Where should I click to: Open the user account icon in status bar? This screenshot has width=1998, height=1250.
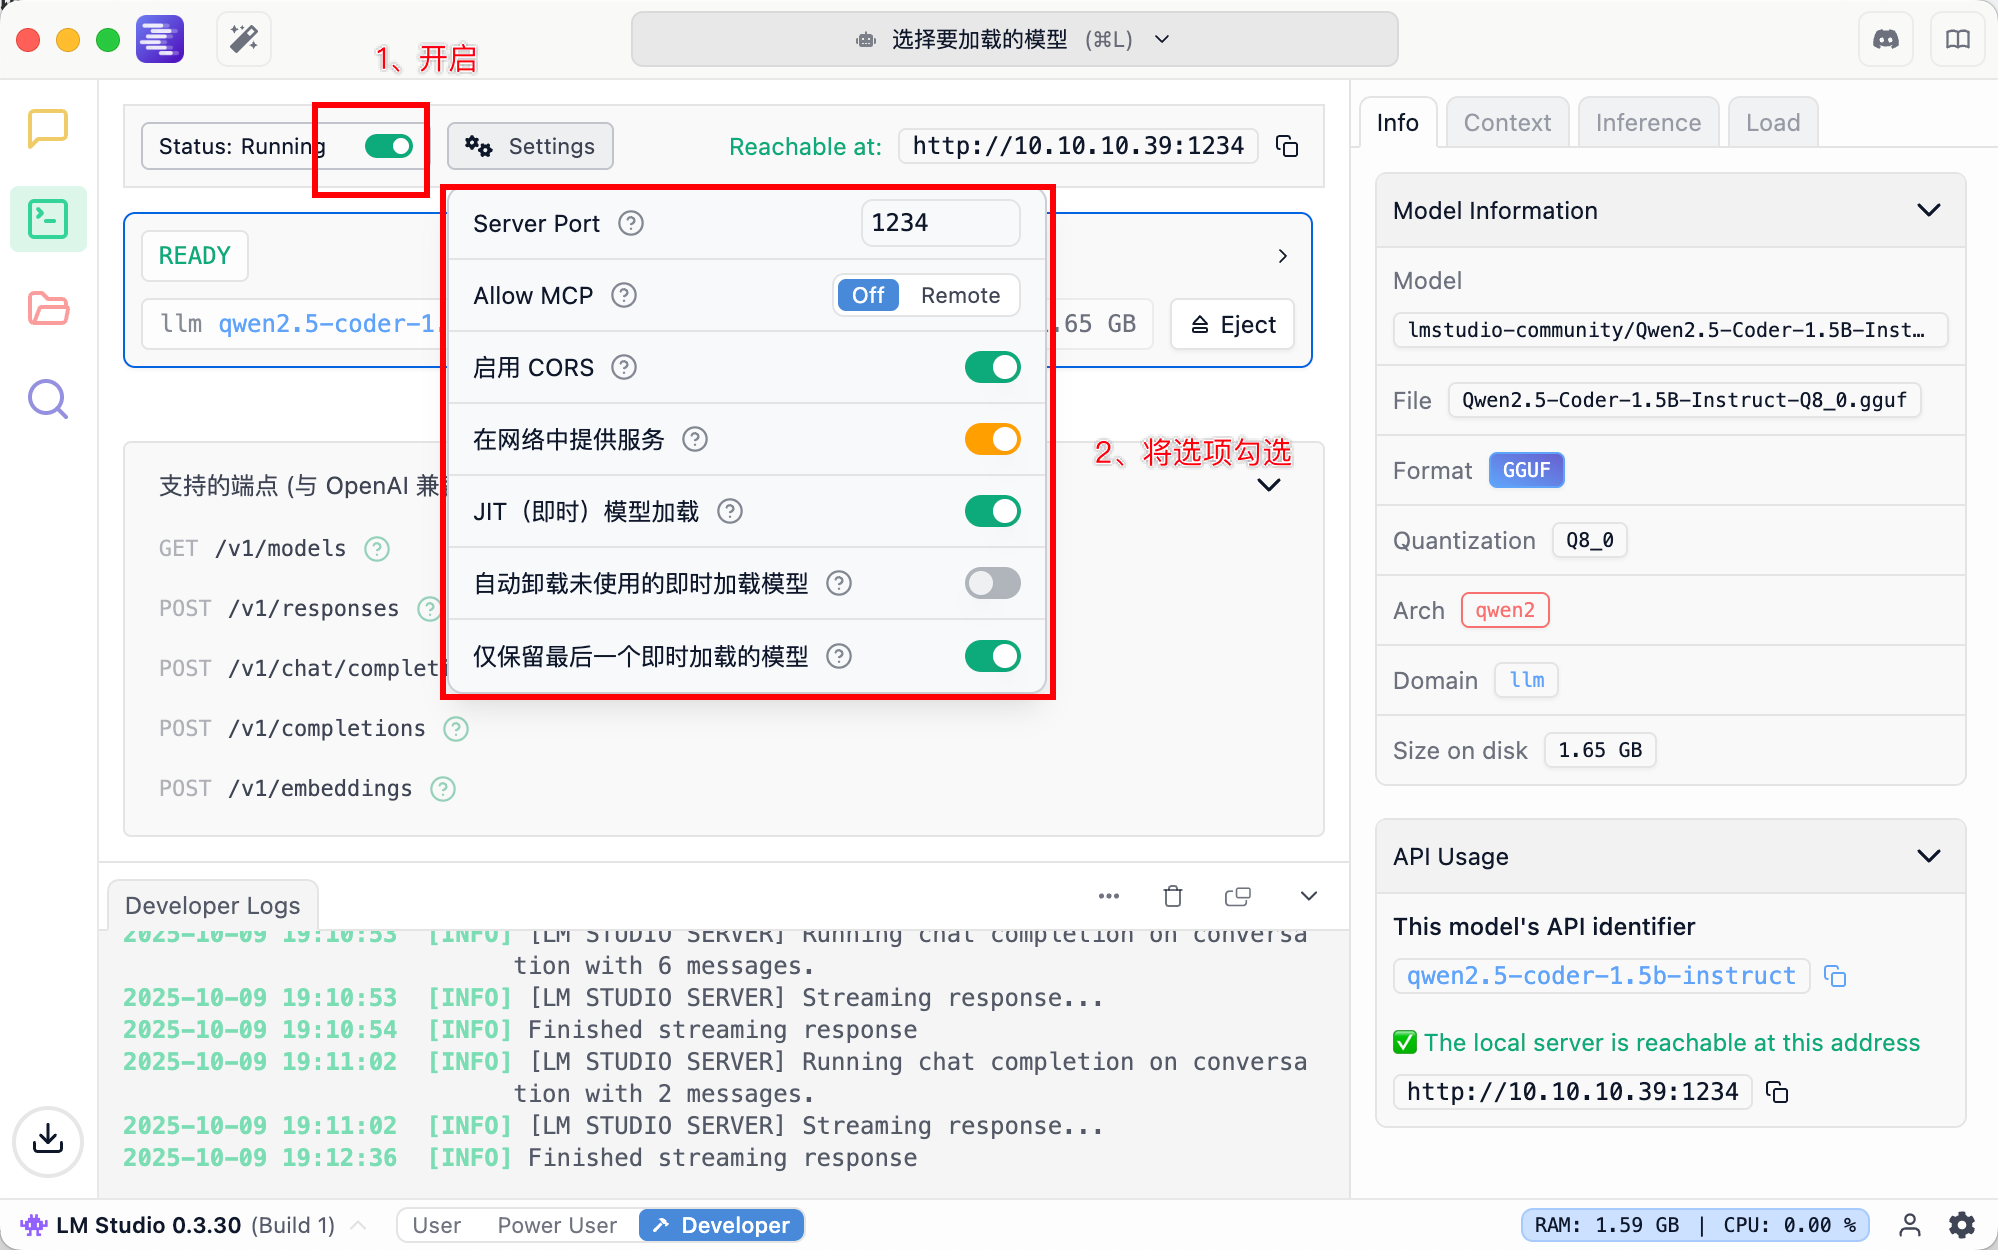(x=1909, y=1225)
